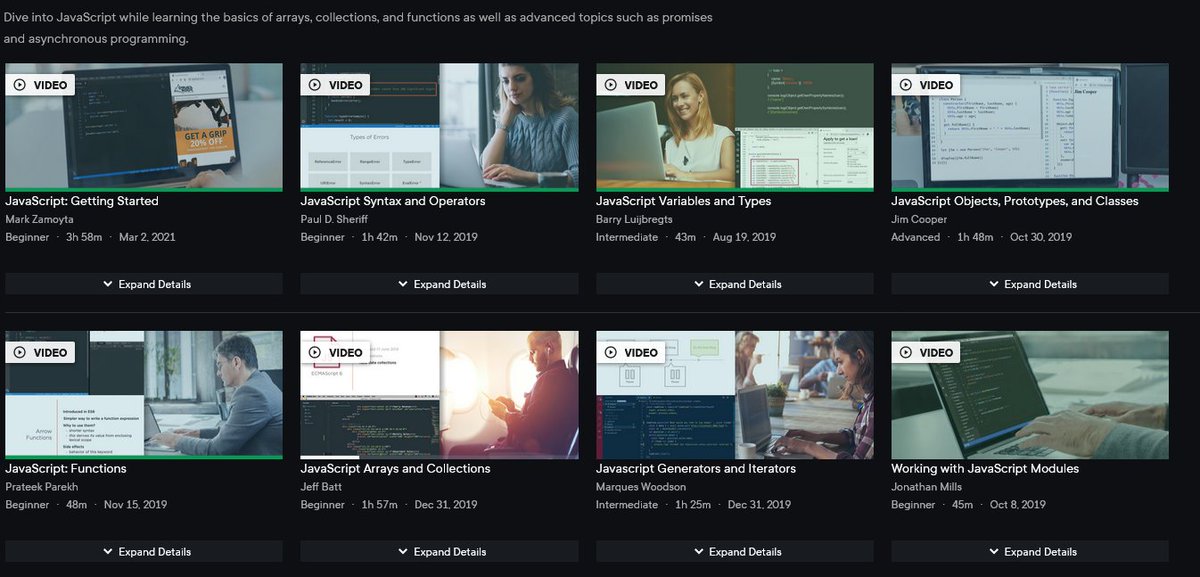Screen dimensions: 1200x577
Task: Click the 45m duration text
Action: tap(962, 505)
